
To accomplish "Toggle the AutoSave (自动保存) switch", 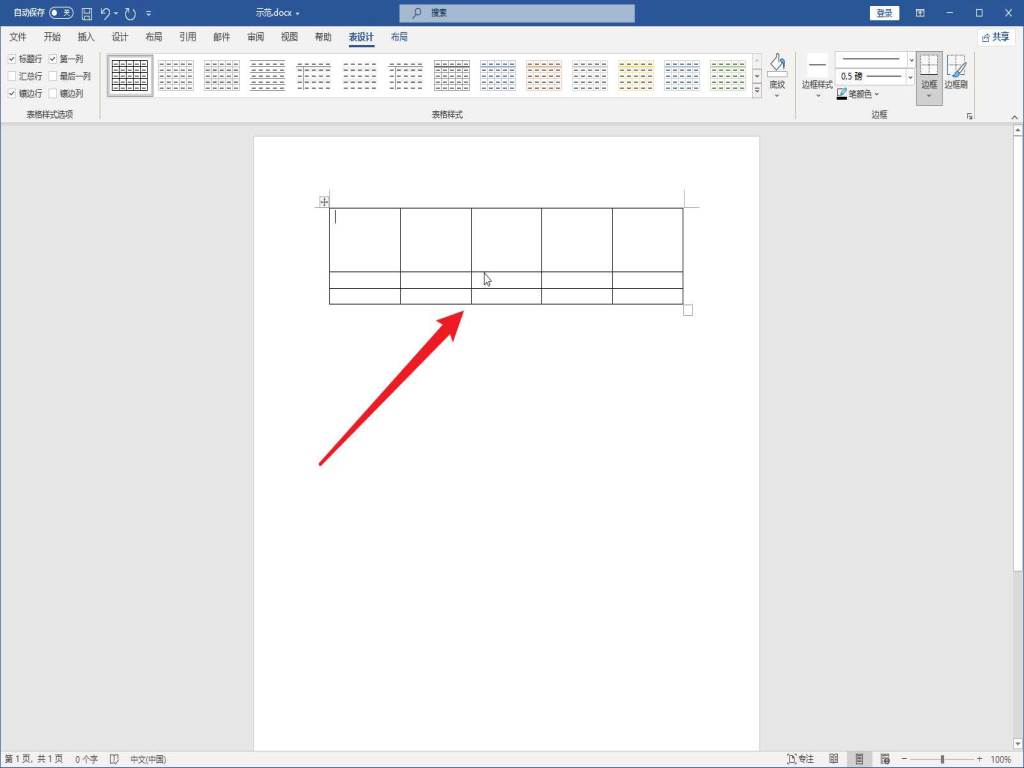I will (x=61, y=13).
